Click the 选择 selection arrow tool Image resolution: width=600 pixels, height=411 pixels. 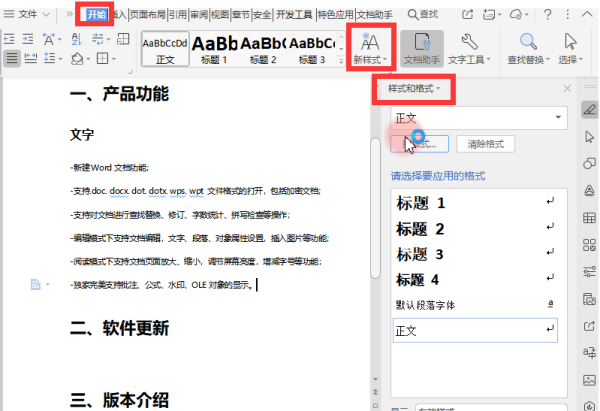click(x=570, y=48)
